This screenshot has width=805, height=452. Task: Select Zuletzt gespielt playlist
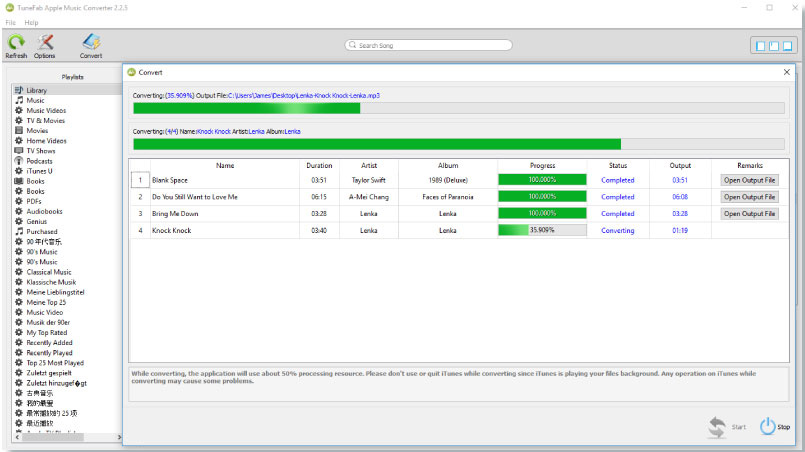49,373
